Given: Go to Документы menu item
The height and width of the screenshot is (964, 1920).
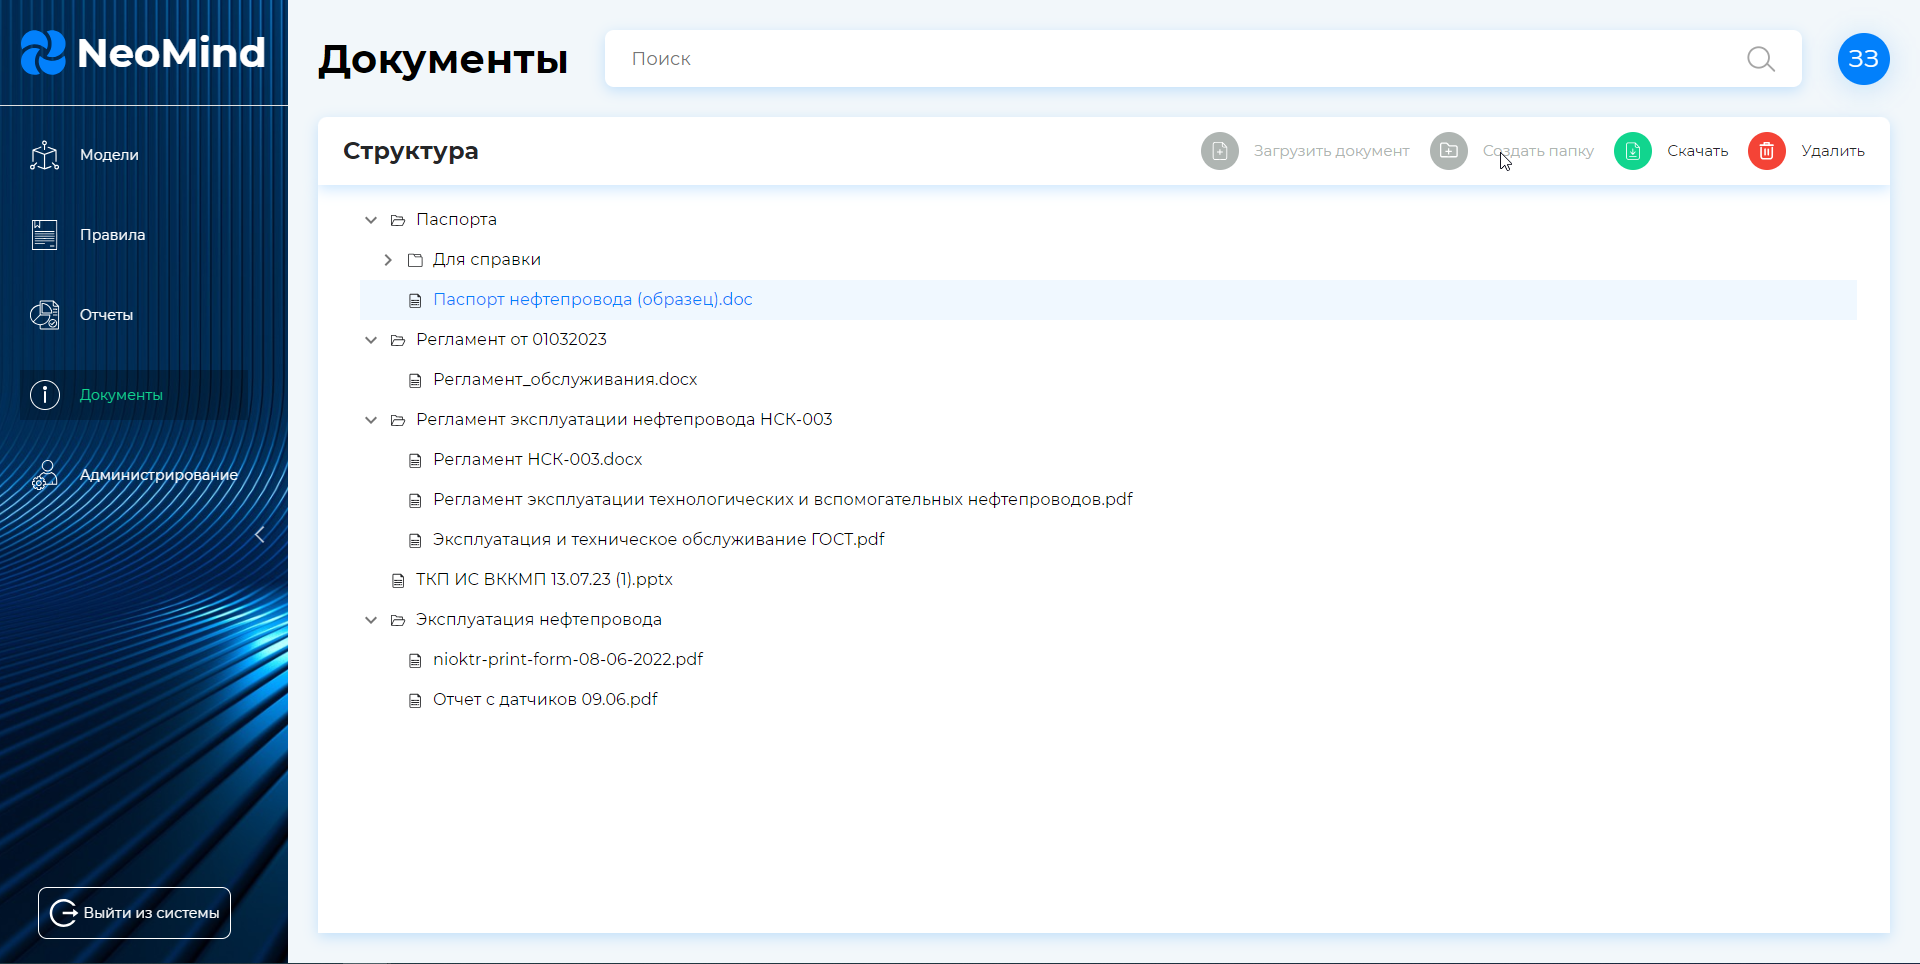Looking at the screenshot, I should (x=121, y=395).
